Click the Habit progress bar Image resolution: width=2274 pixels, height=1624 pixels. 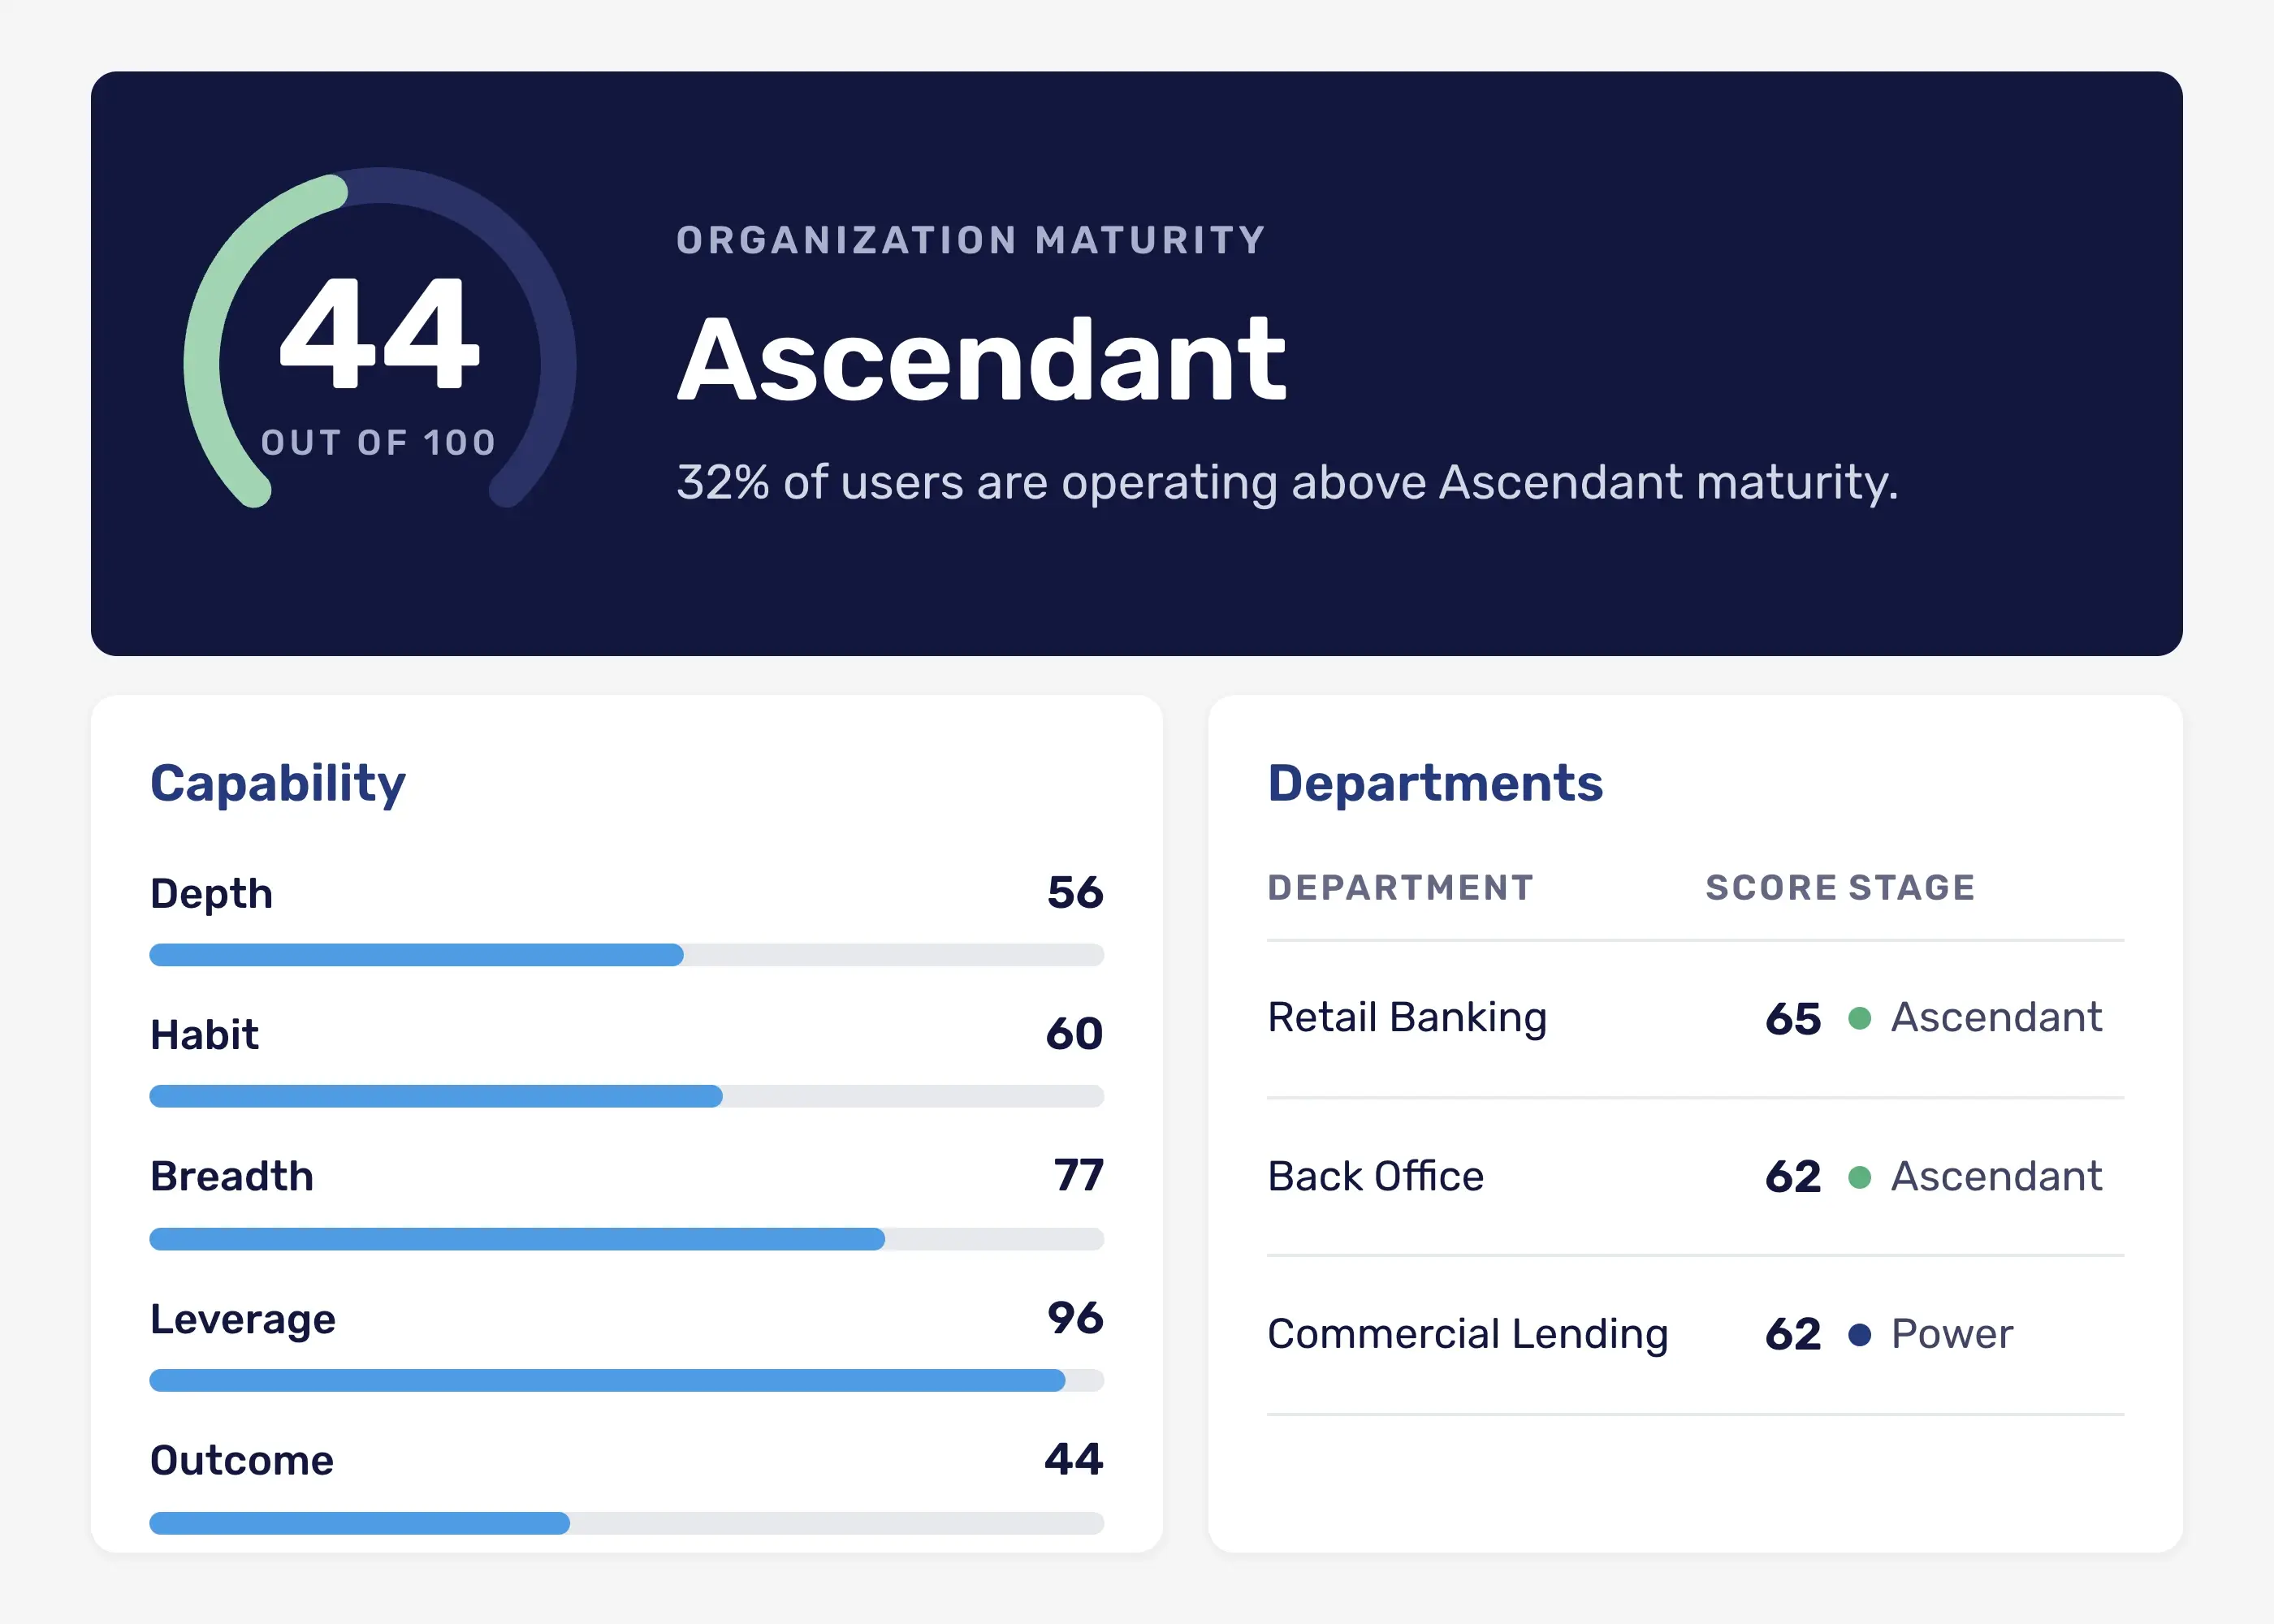click(x=627, y=1096)
